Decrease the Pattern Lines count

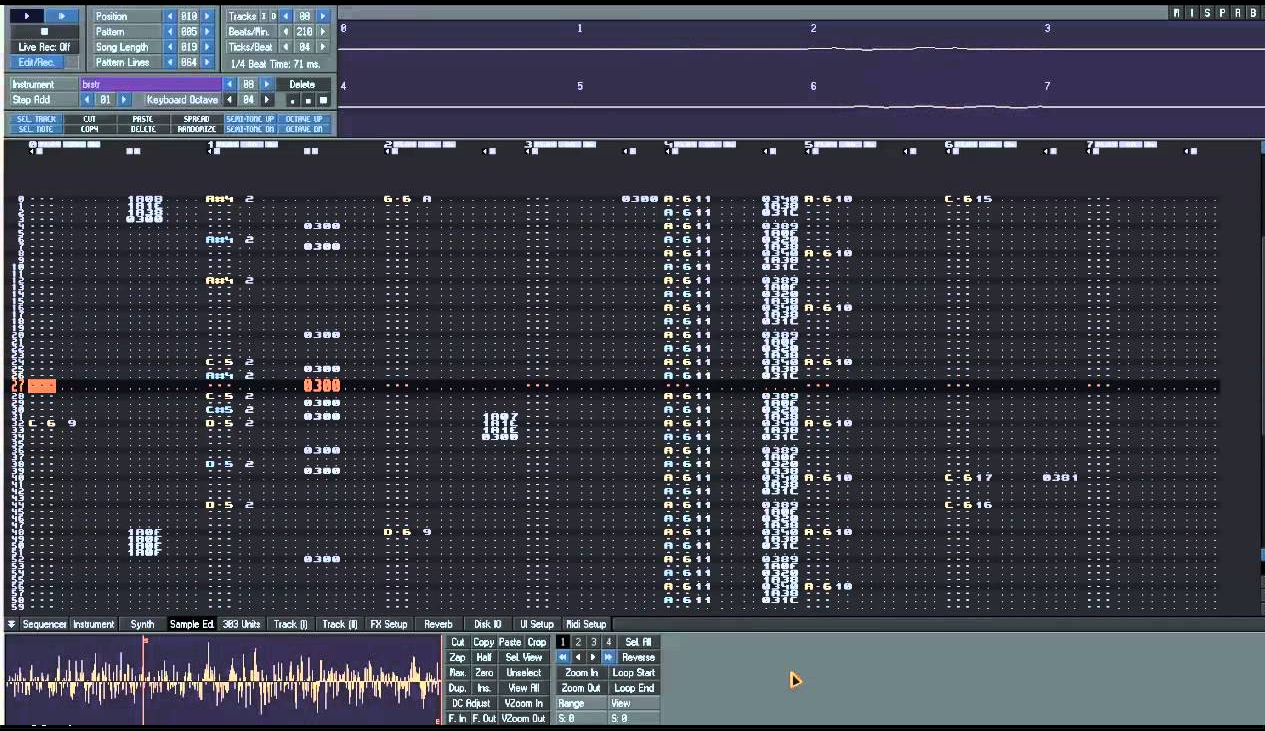170,62
